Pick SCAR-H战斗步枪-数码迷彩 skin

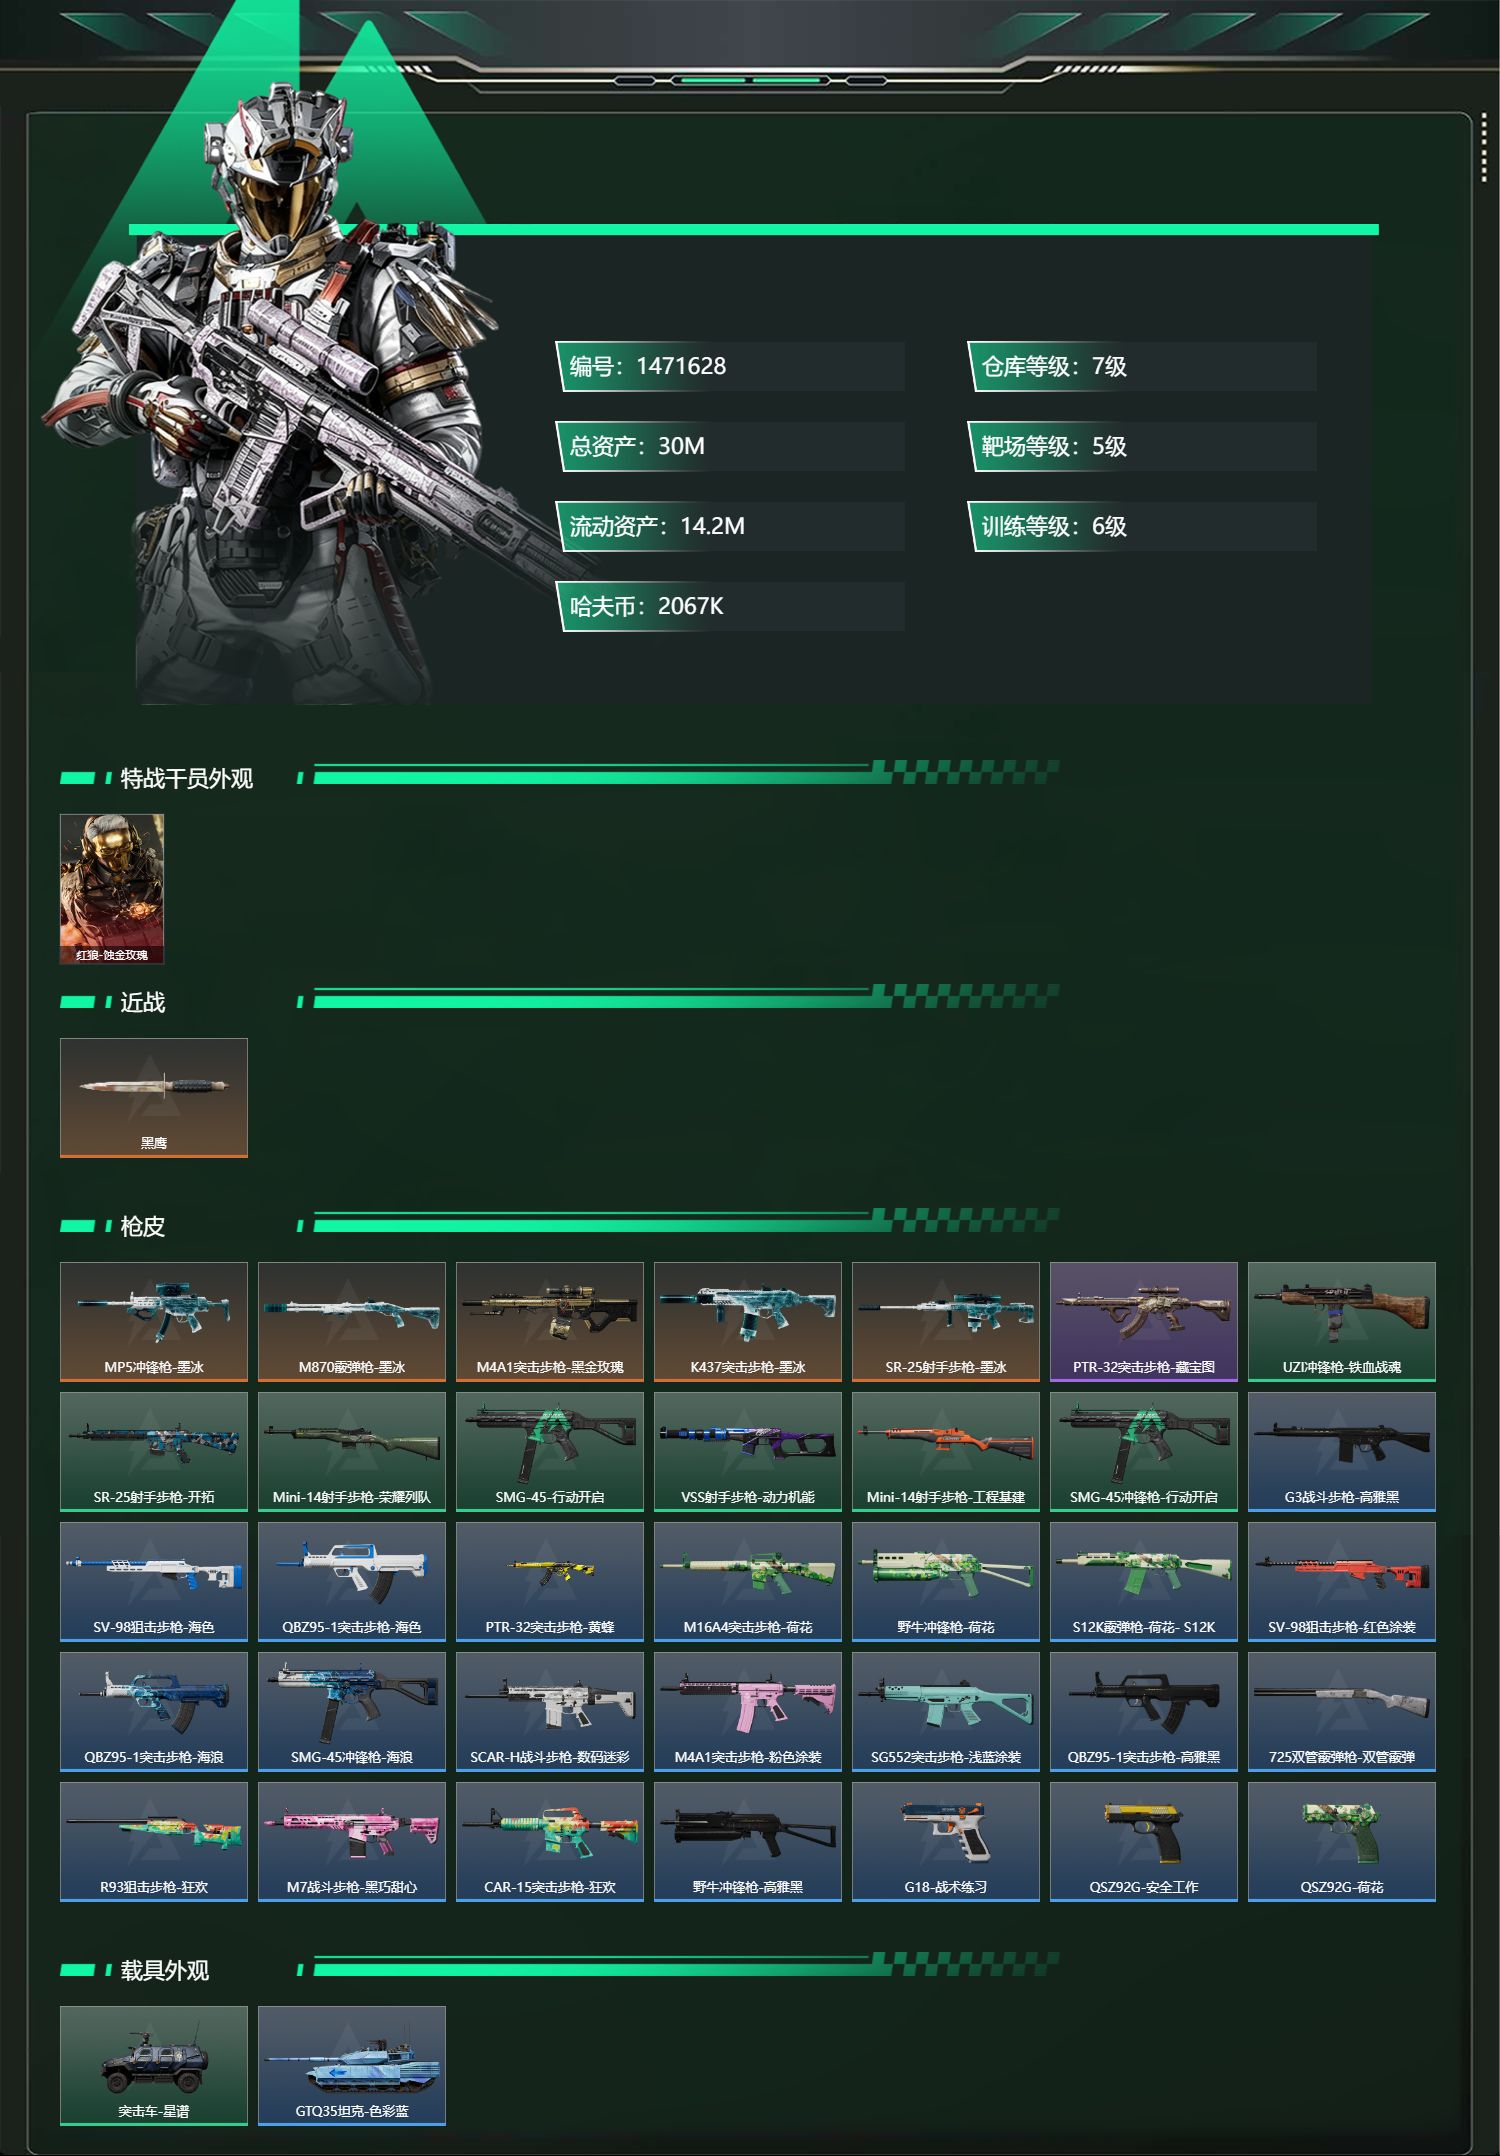(550, 1712)
